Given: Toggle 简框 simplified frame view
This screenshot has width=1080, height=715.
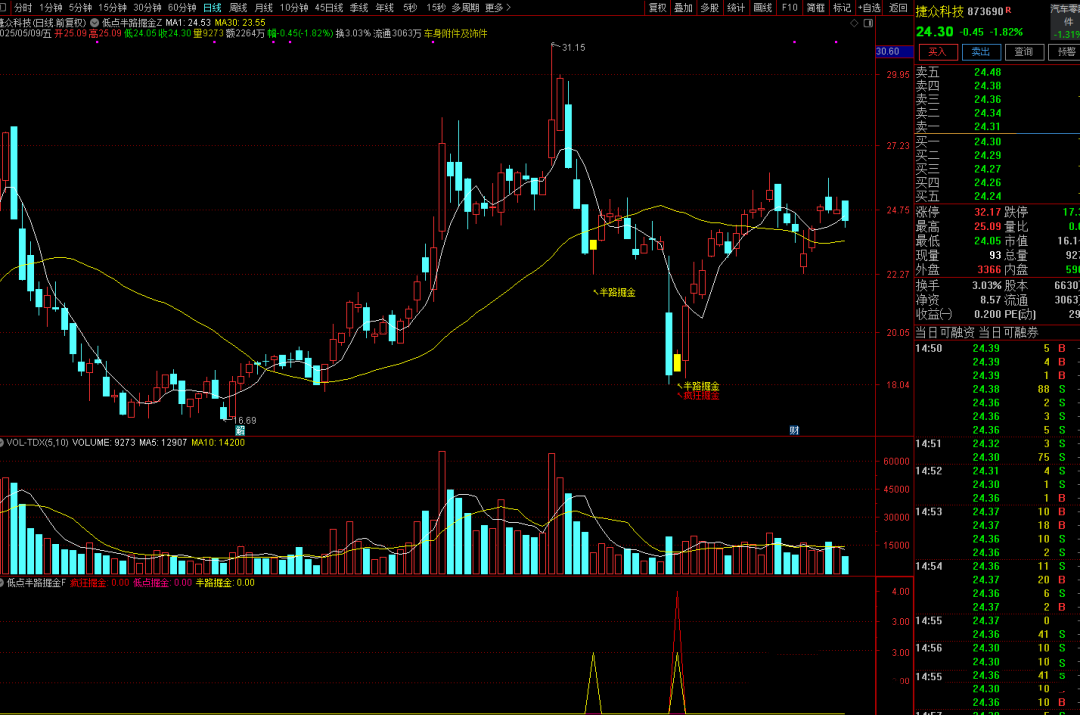Looking at the screenshot, I should [x=816, y=7].
